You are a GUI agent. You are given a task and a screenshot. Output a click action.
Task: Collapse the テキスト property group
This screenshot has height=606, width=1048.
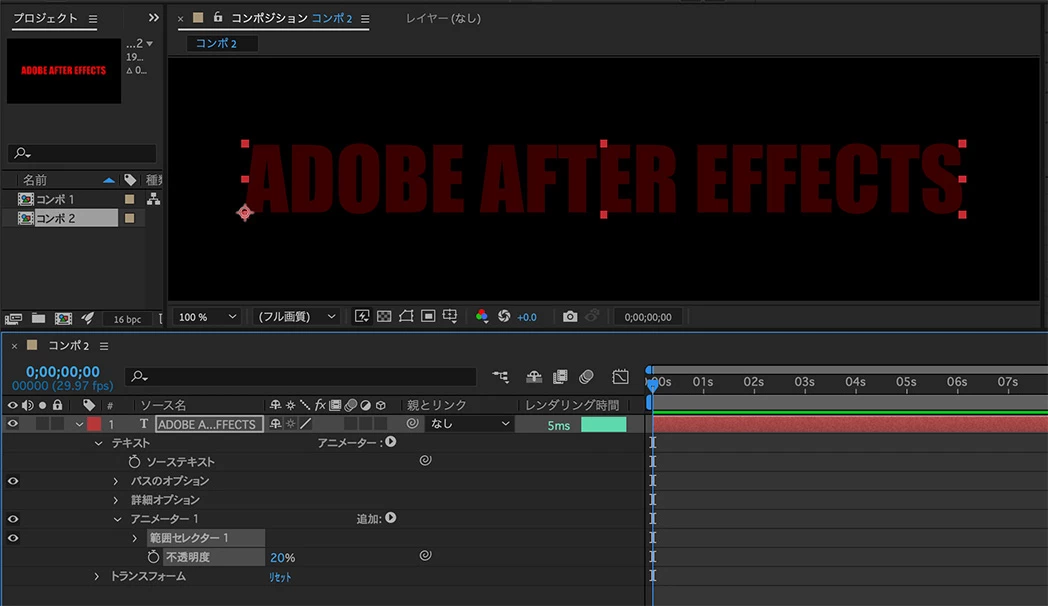click(99, 443)
